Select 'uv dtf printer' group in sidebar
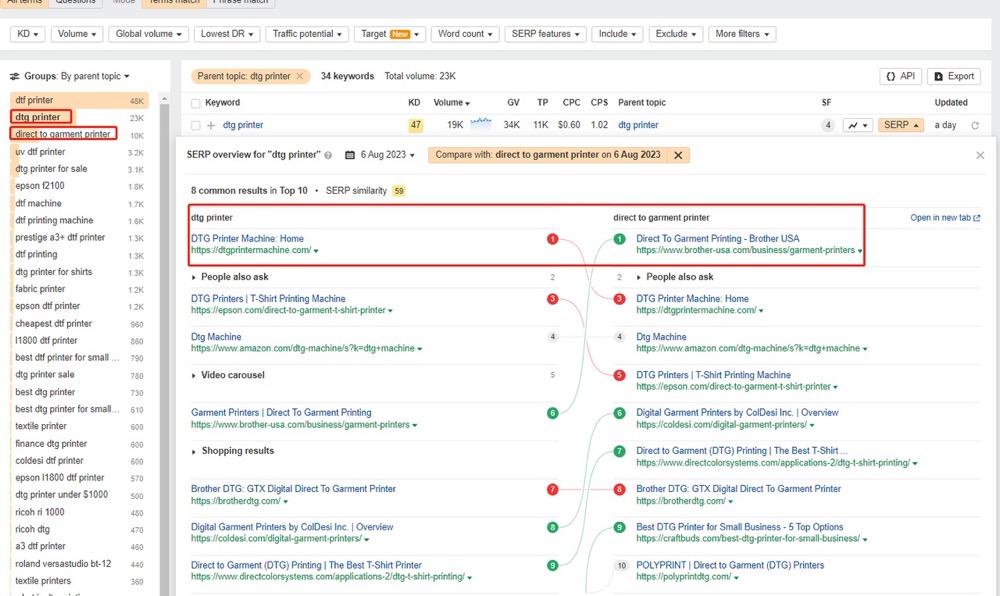 tap(40, 152)
